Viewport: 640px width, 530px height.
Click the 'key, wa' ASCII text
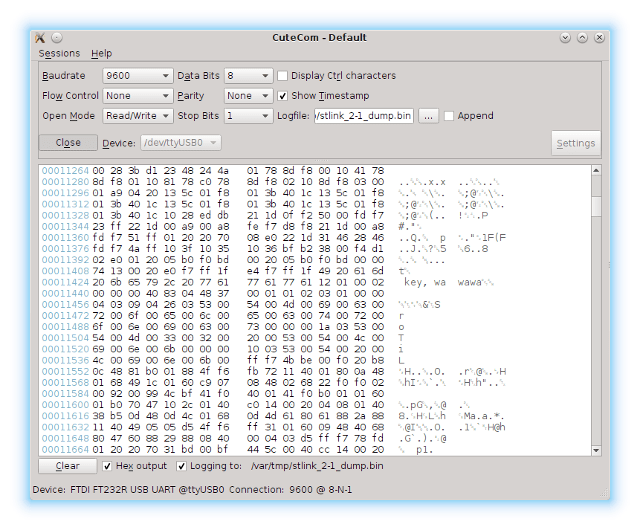424,282
